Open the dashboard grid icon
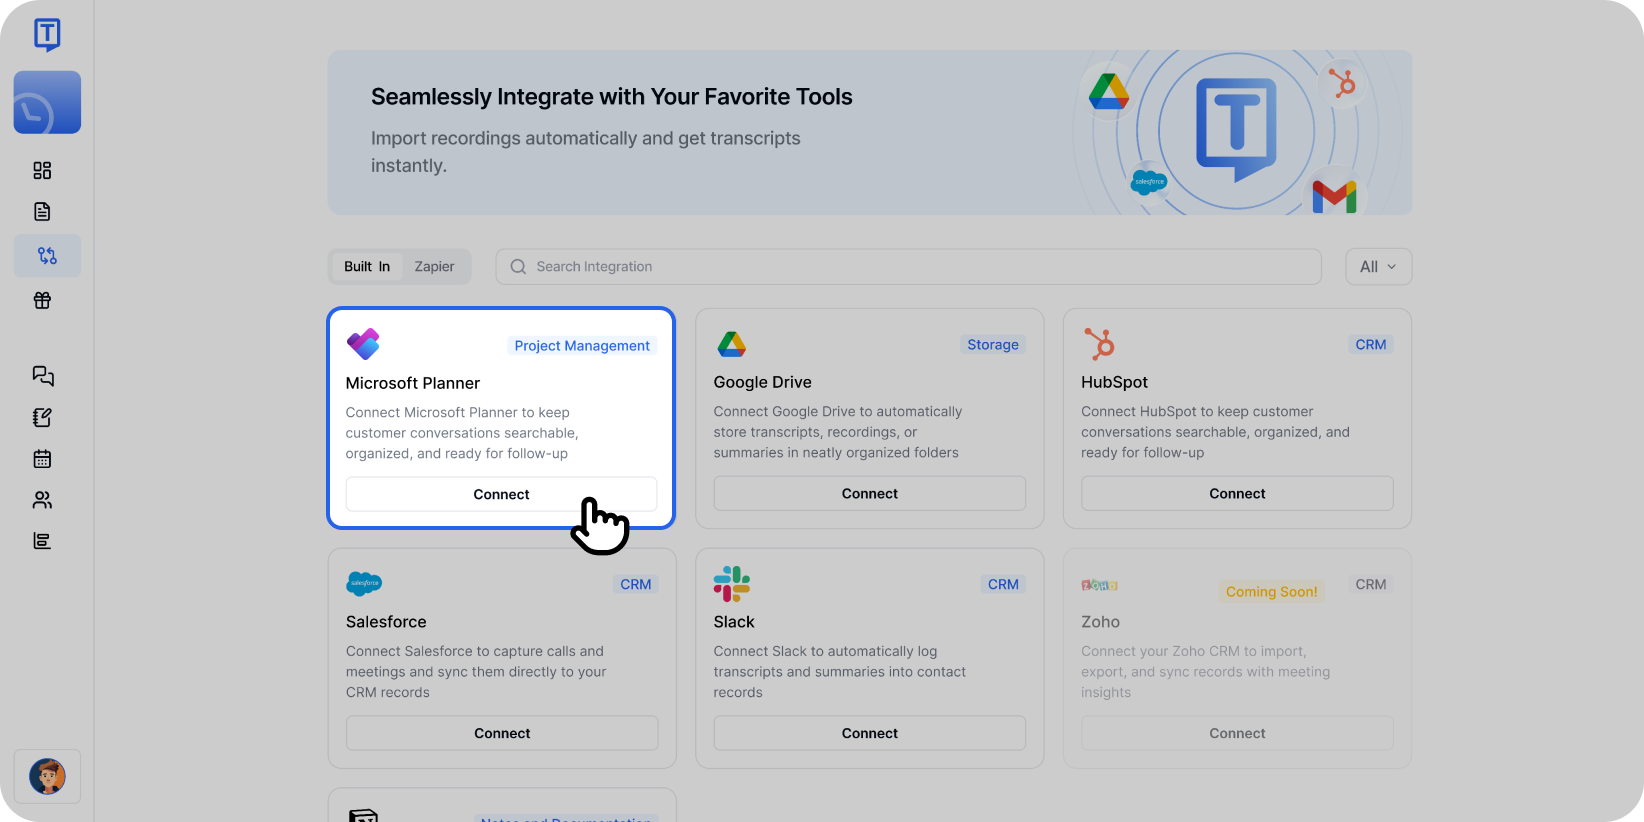This screenshot has width=1644, height=822. click(42, 171)
